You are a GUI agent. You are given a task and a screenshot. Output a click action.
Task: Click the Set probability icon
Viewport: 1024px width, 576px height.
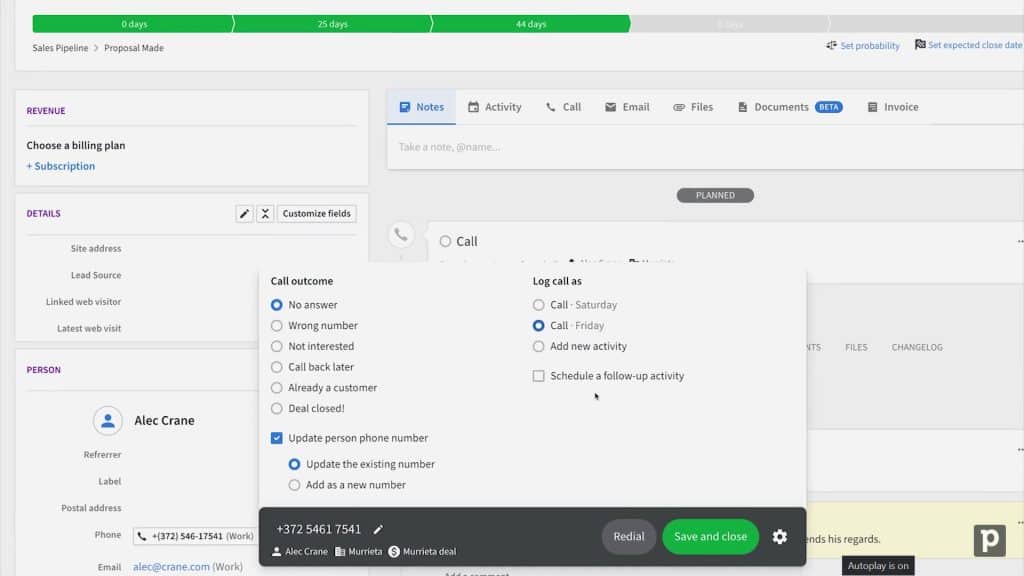coord(831,45)
